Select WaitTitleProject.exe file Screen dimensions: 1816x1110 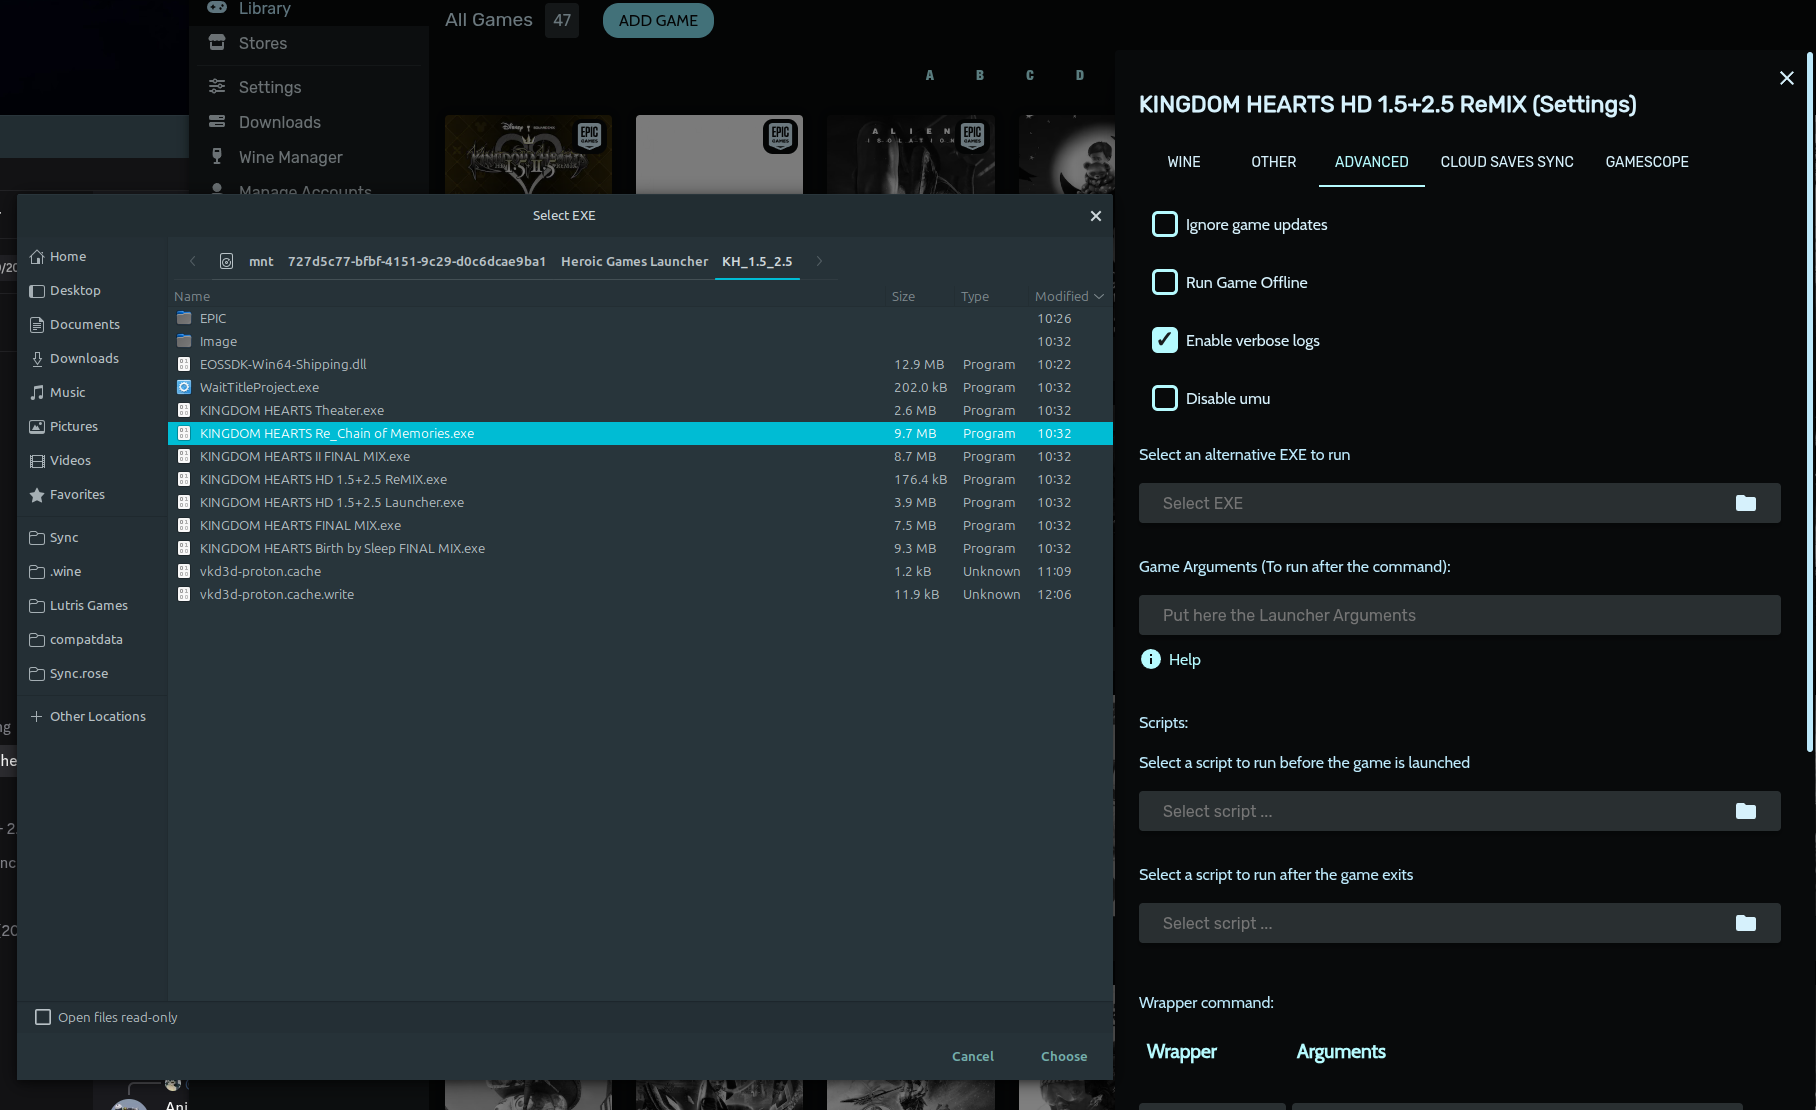click(x=640, y=388)
